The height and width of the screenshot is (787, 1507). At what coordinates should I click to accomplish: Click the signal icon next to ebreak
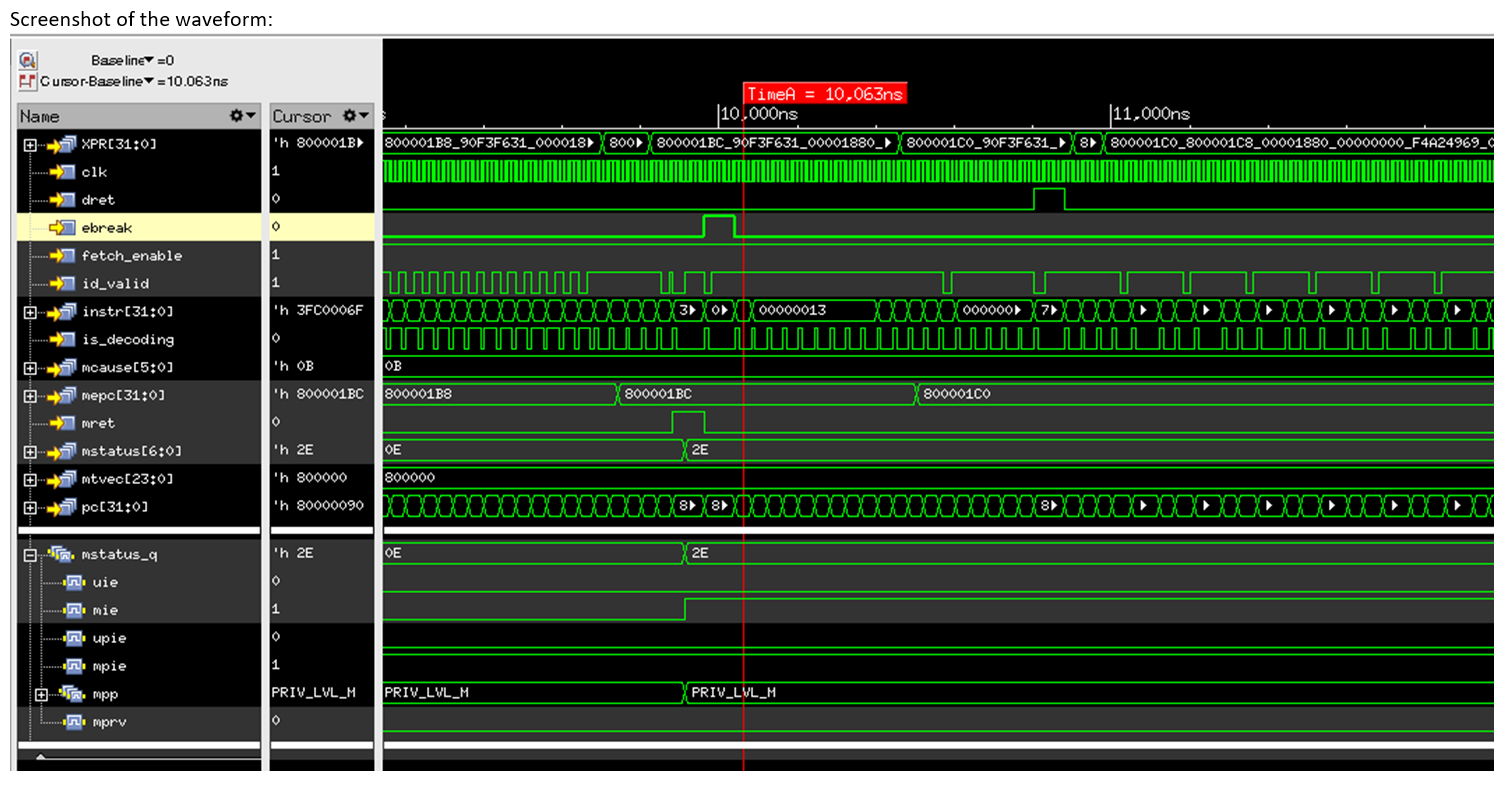(62, 227)
